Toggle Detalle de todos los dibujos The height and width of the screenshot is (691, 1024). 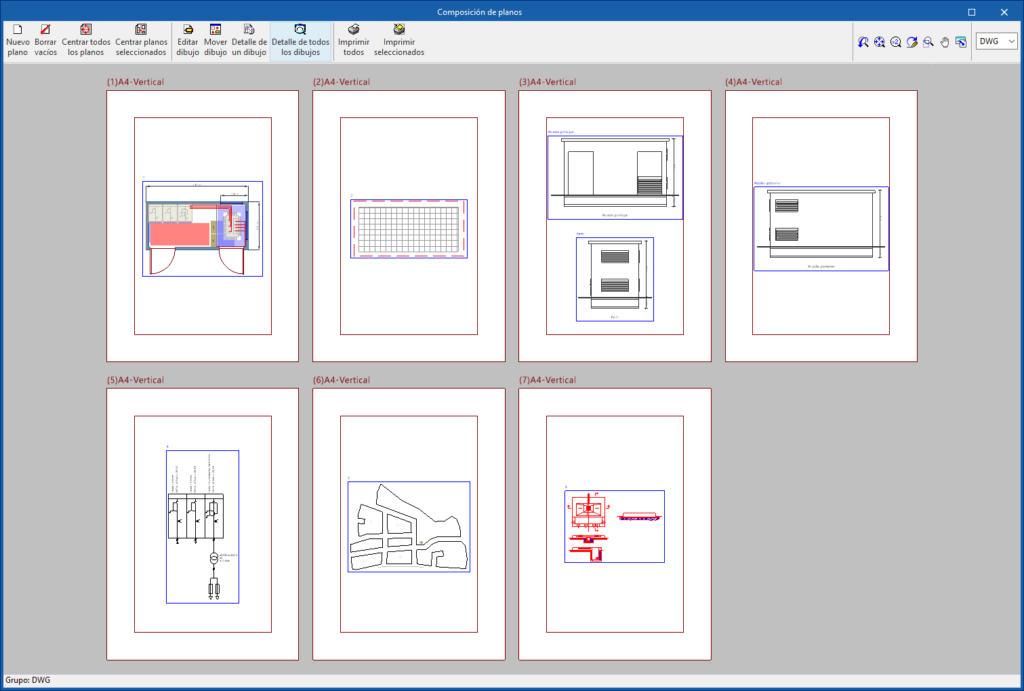coord(300,40)
